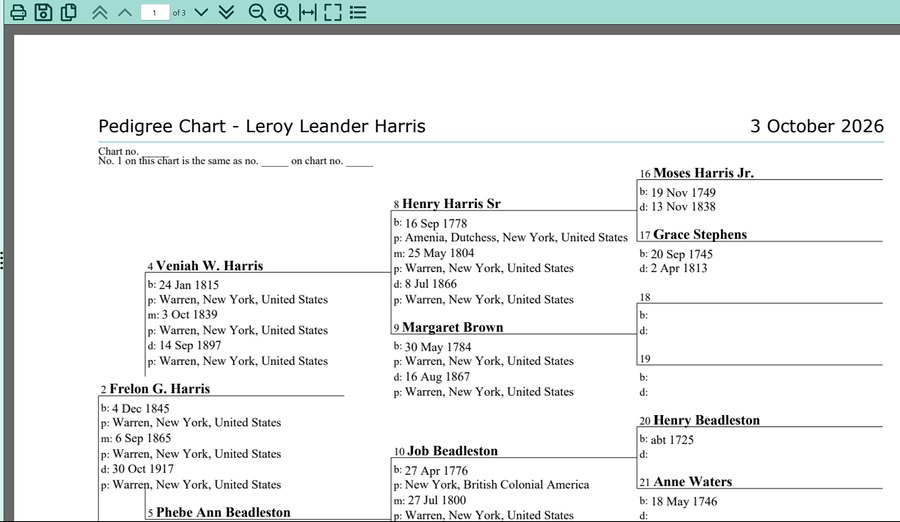Click the page number input field
Viewport: 900px width, 522px height.
(154, 12)
